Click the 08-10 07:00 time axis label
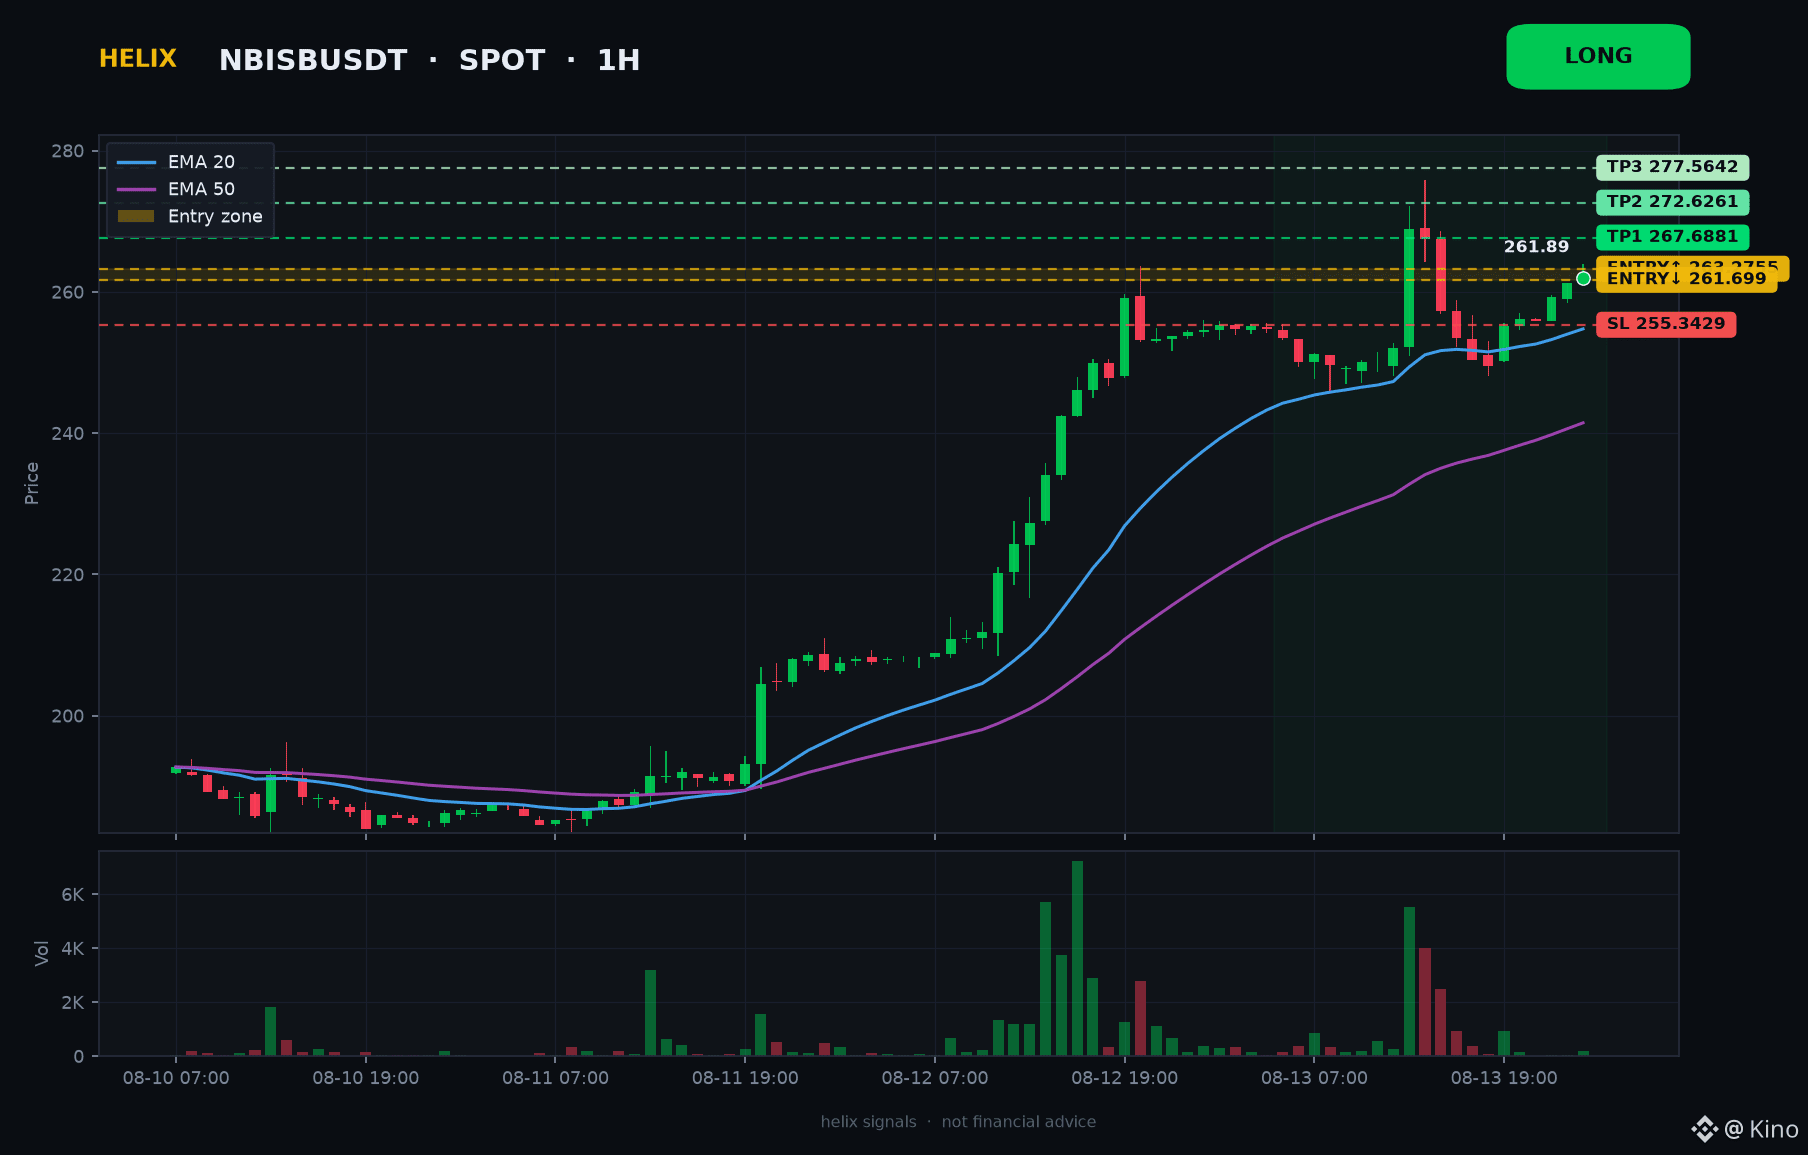The image size is (1808, 1155). (176, 1078)
